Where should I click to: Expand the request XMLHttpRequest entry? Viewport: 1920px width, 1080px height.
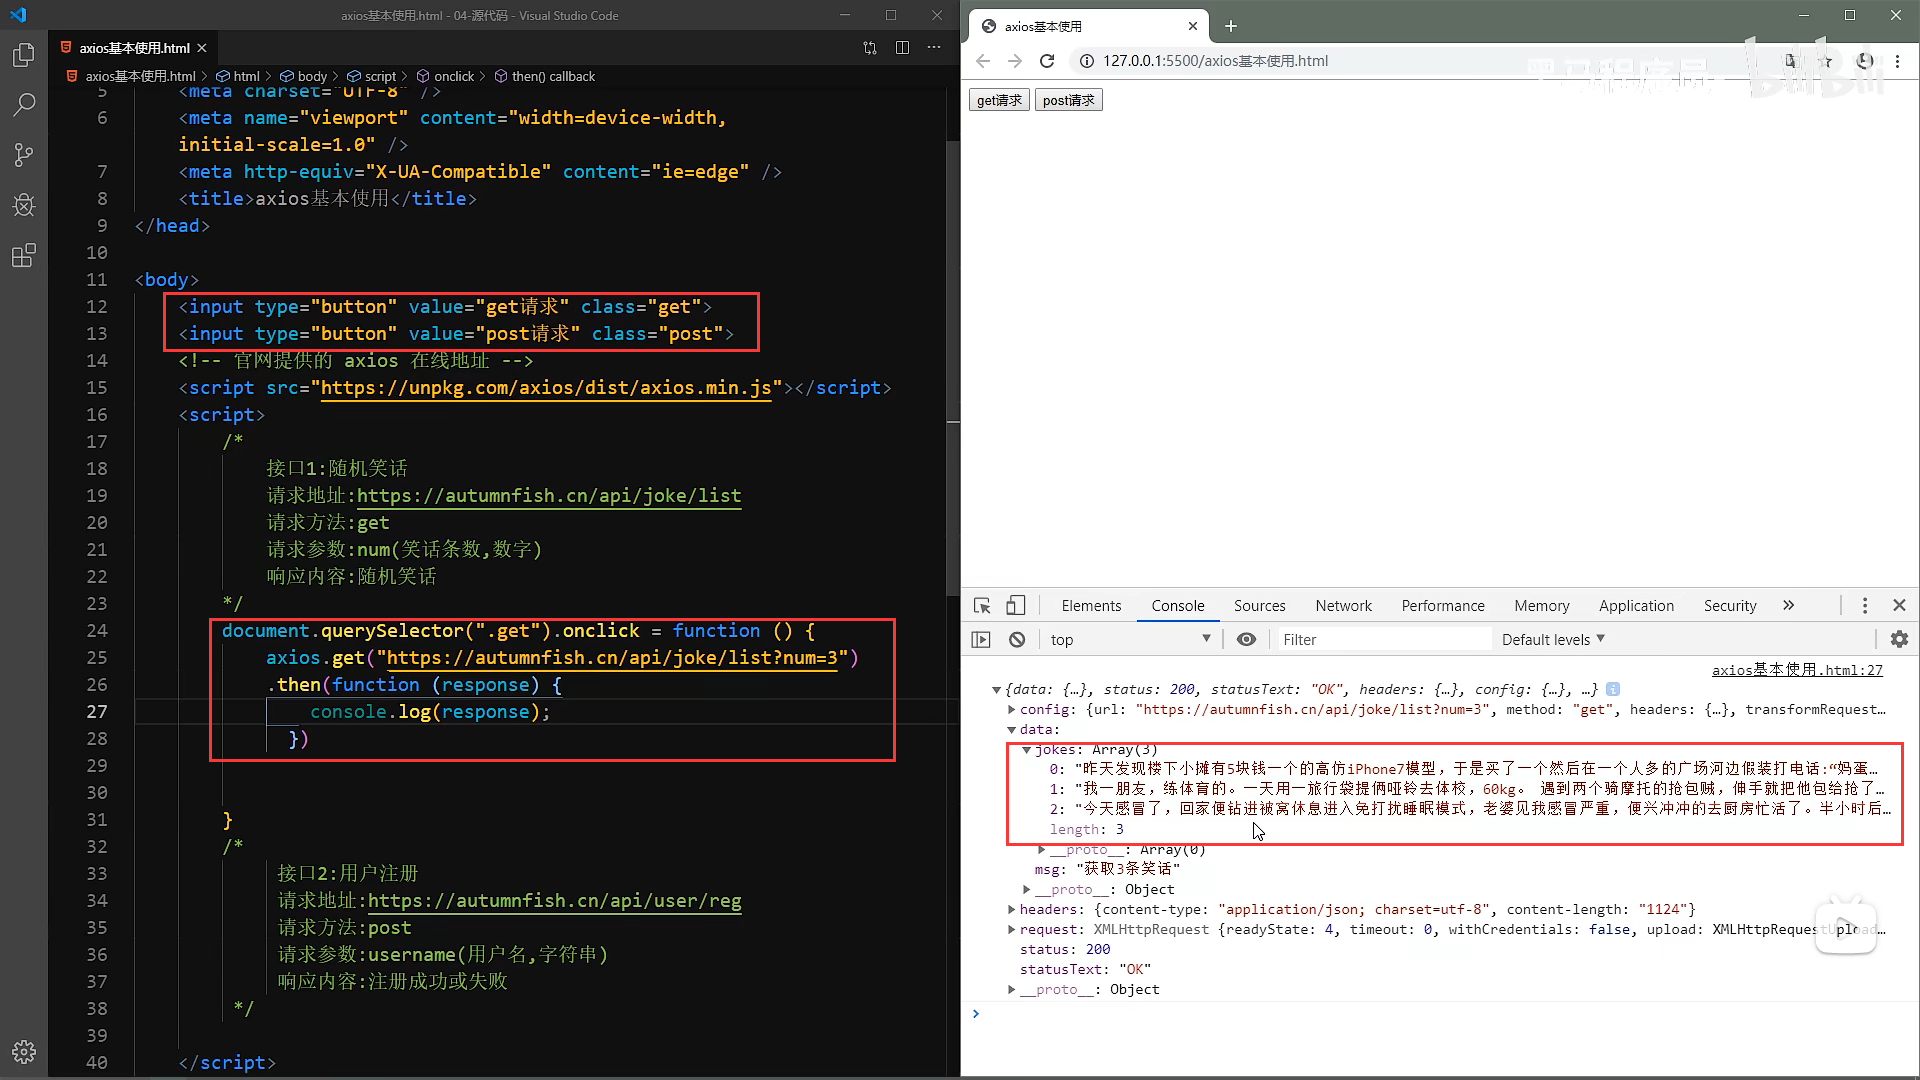pos(1011,930)
